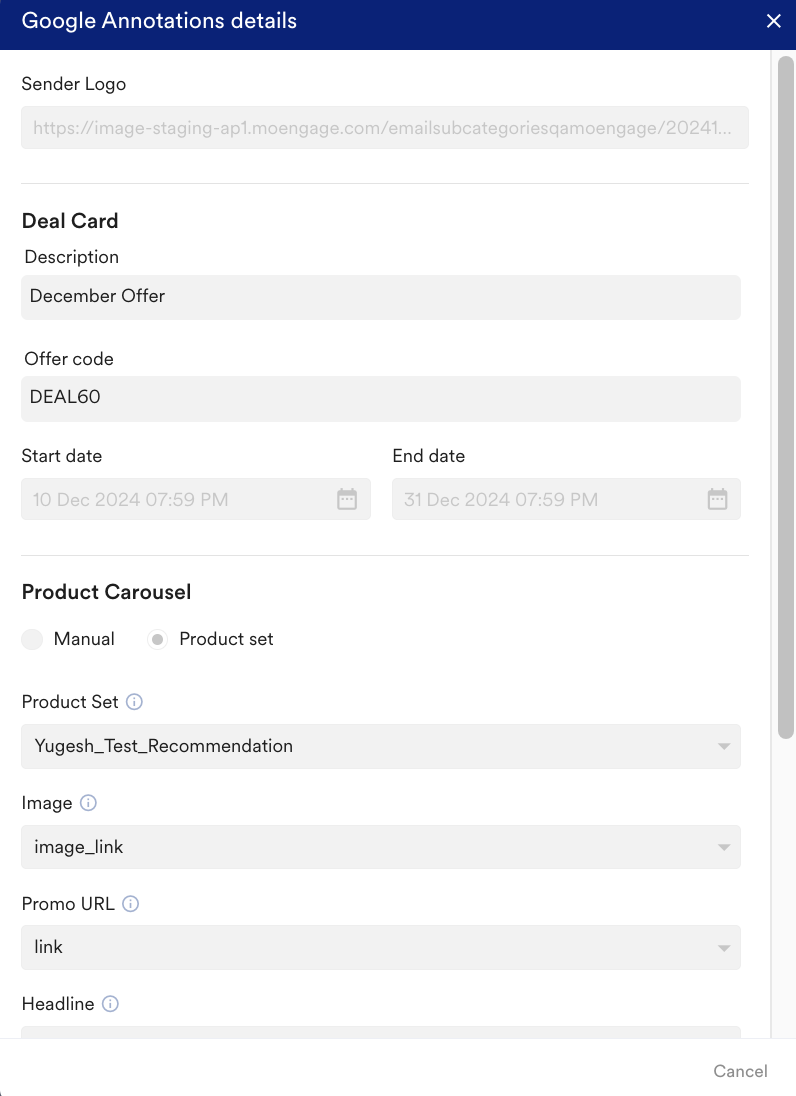Image resolution: width=796 pixels, height=1096 pixels.
Task: Open the Image field dropdown
Action: [380, 847]
